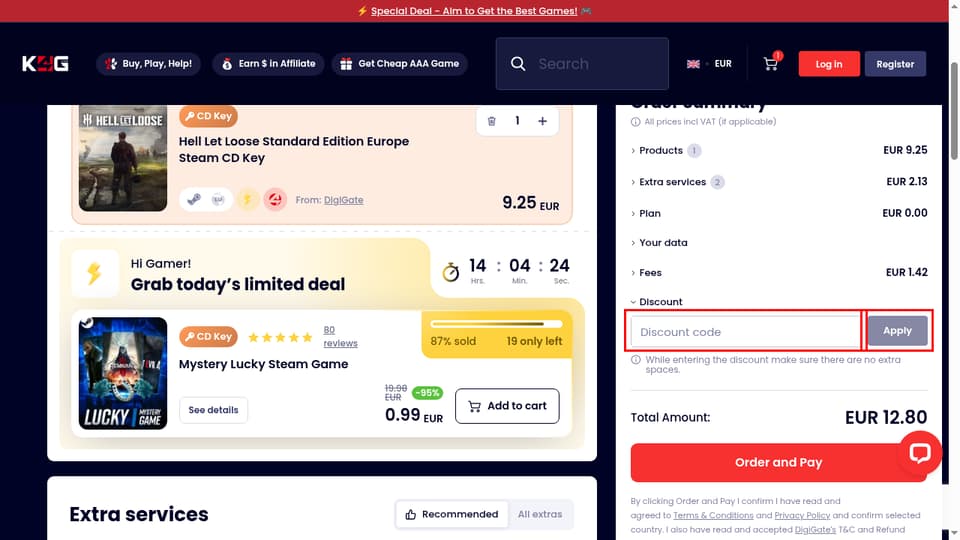960x540 pixels.
Task: Open the live chat bubble
Action: click(920, 453)
